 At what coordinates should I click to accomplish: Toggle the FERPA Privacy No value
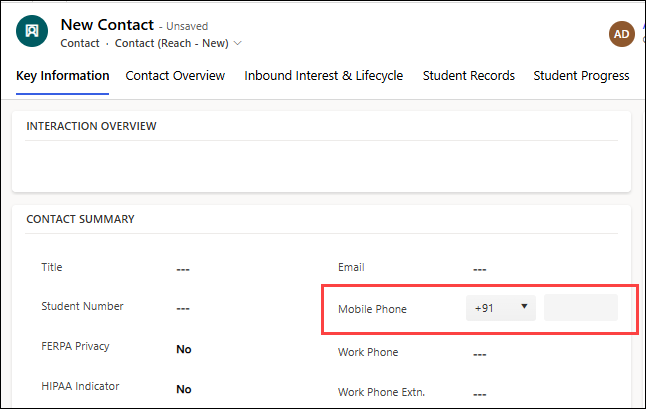(x=184, y=349)
